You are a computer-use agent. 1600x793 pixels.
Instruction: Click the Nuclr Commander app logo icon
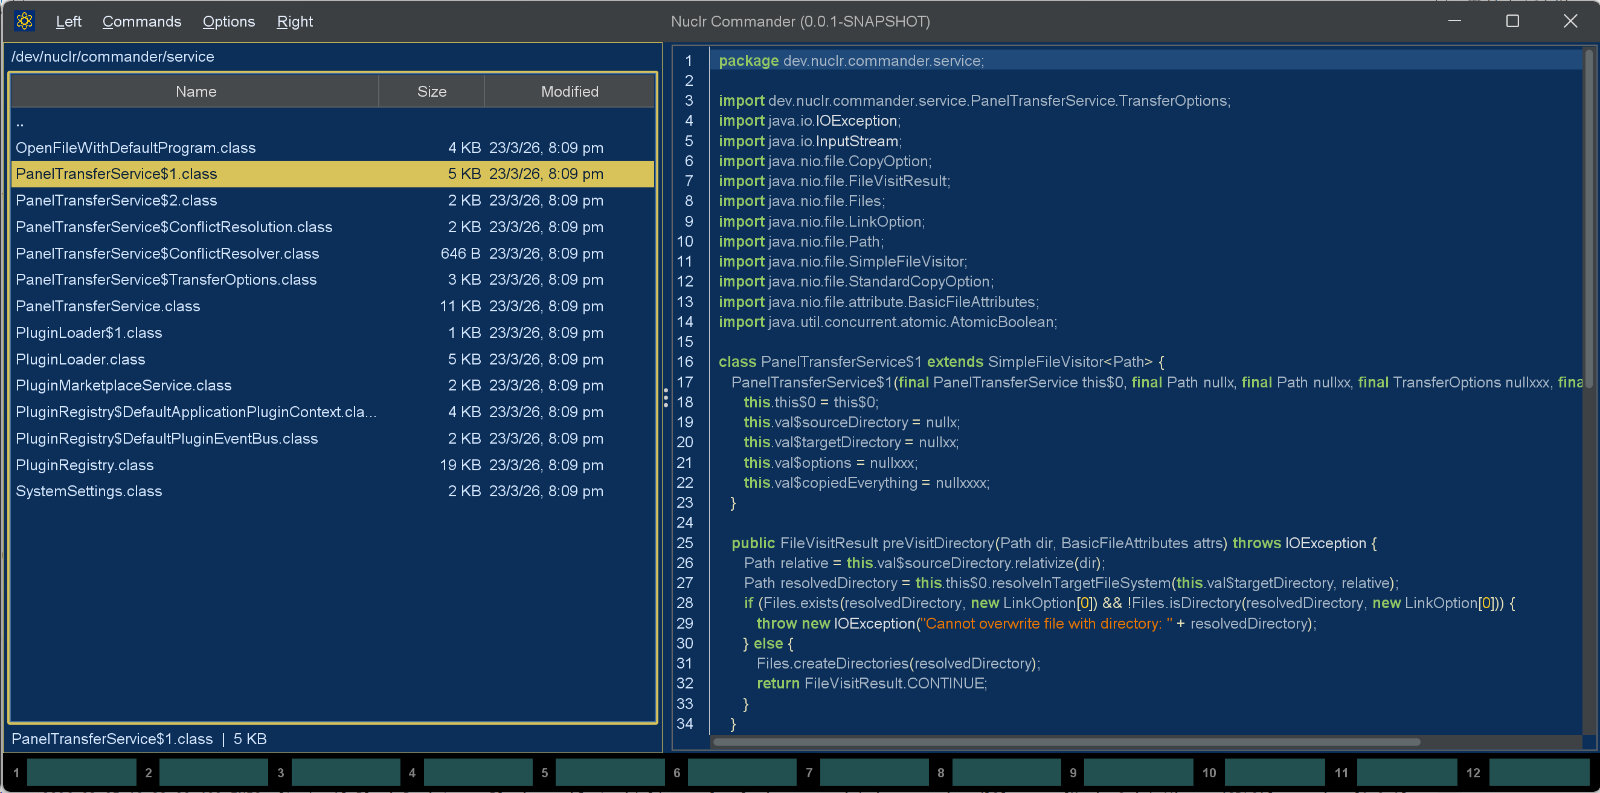(25, 21)
